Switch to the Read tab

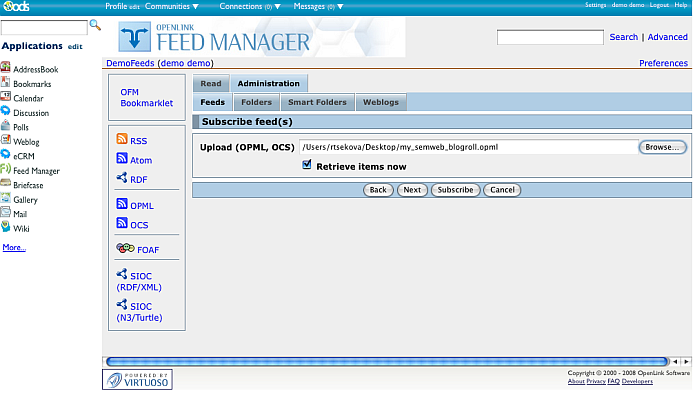(x=210, y=84)
